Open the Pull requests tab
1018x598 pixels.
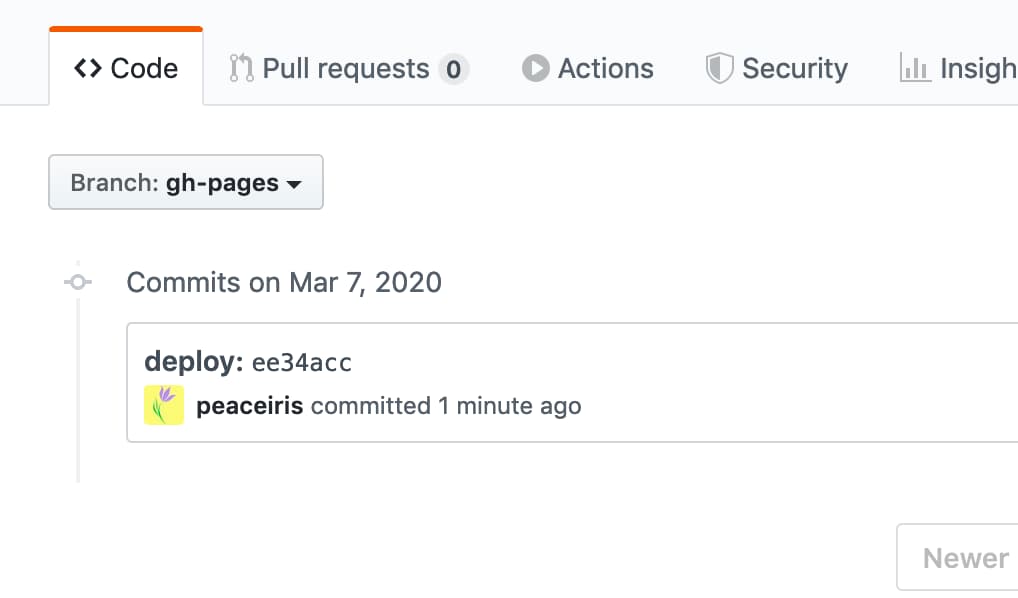click(345, 68)
